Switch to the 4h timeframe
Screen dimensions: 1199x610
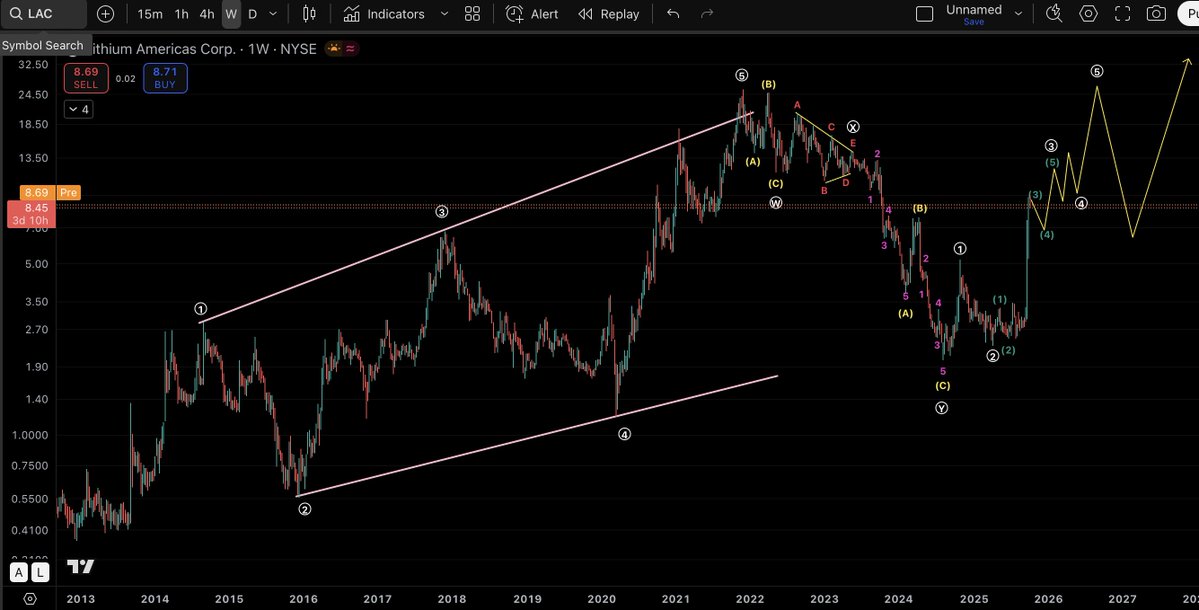(x=206, y=14)
